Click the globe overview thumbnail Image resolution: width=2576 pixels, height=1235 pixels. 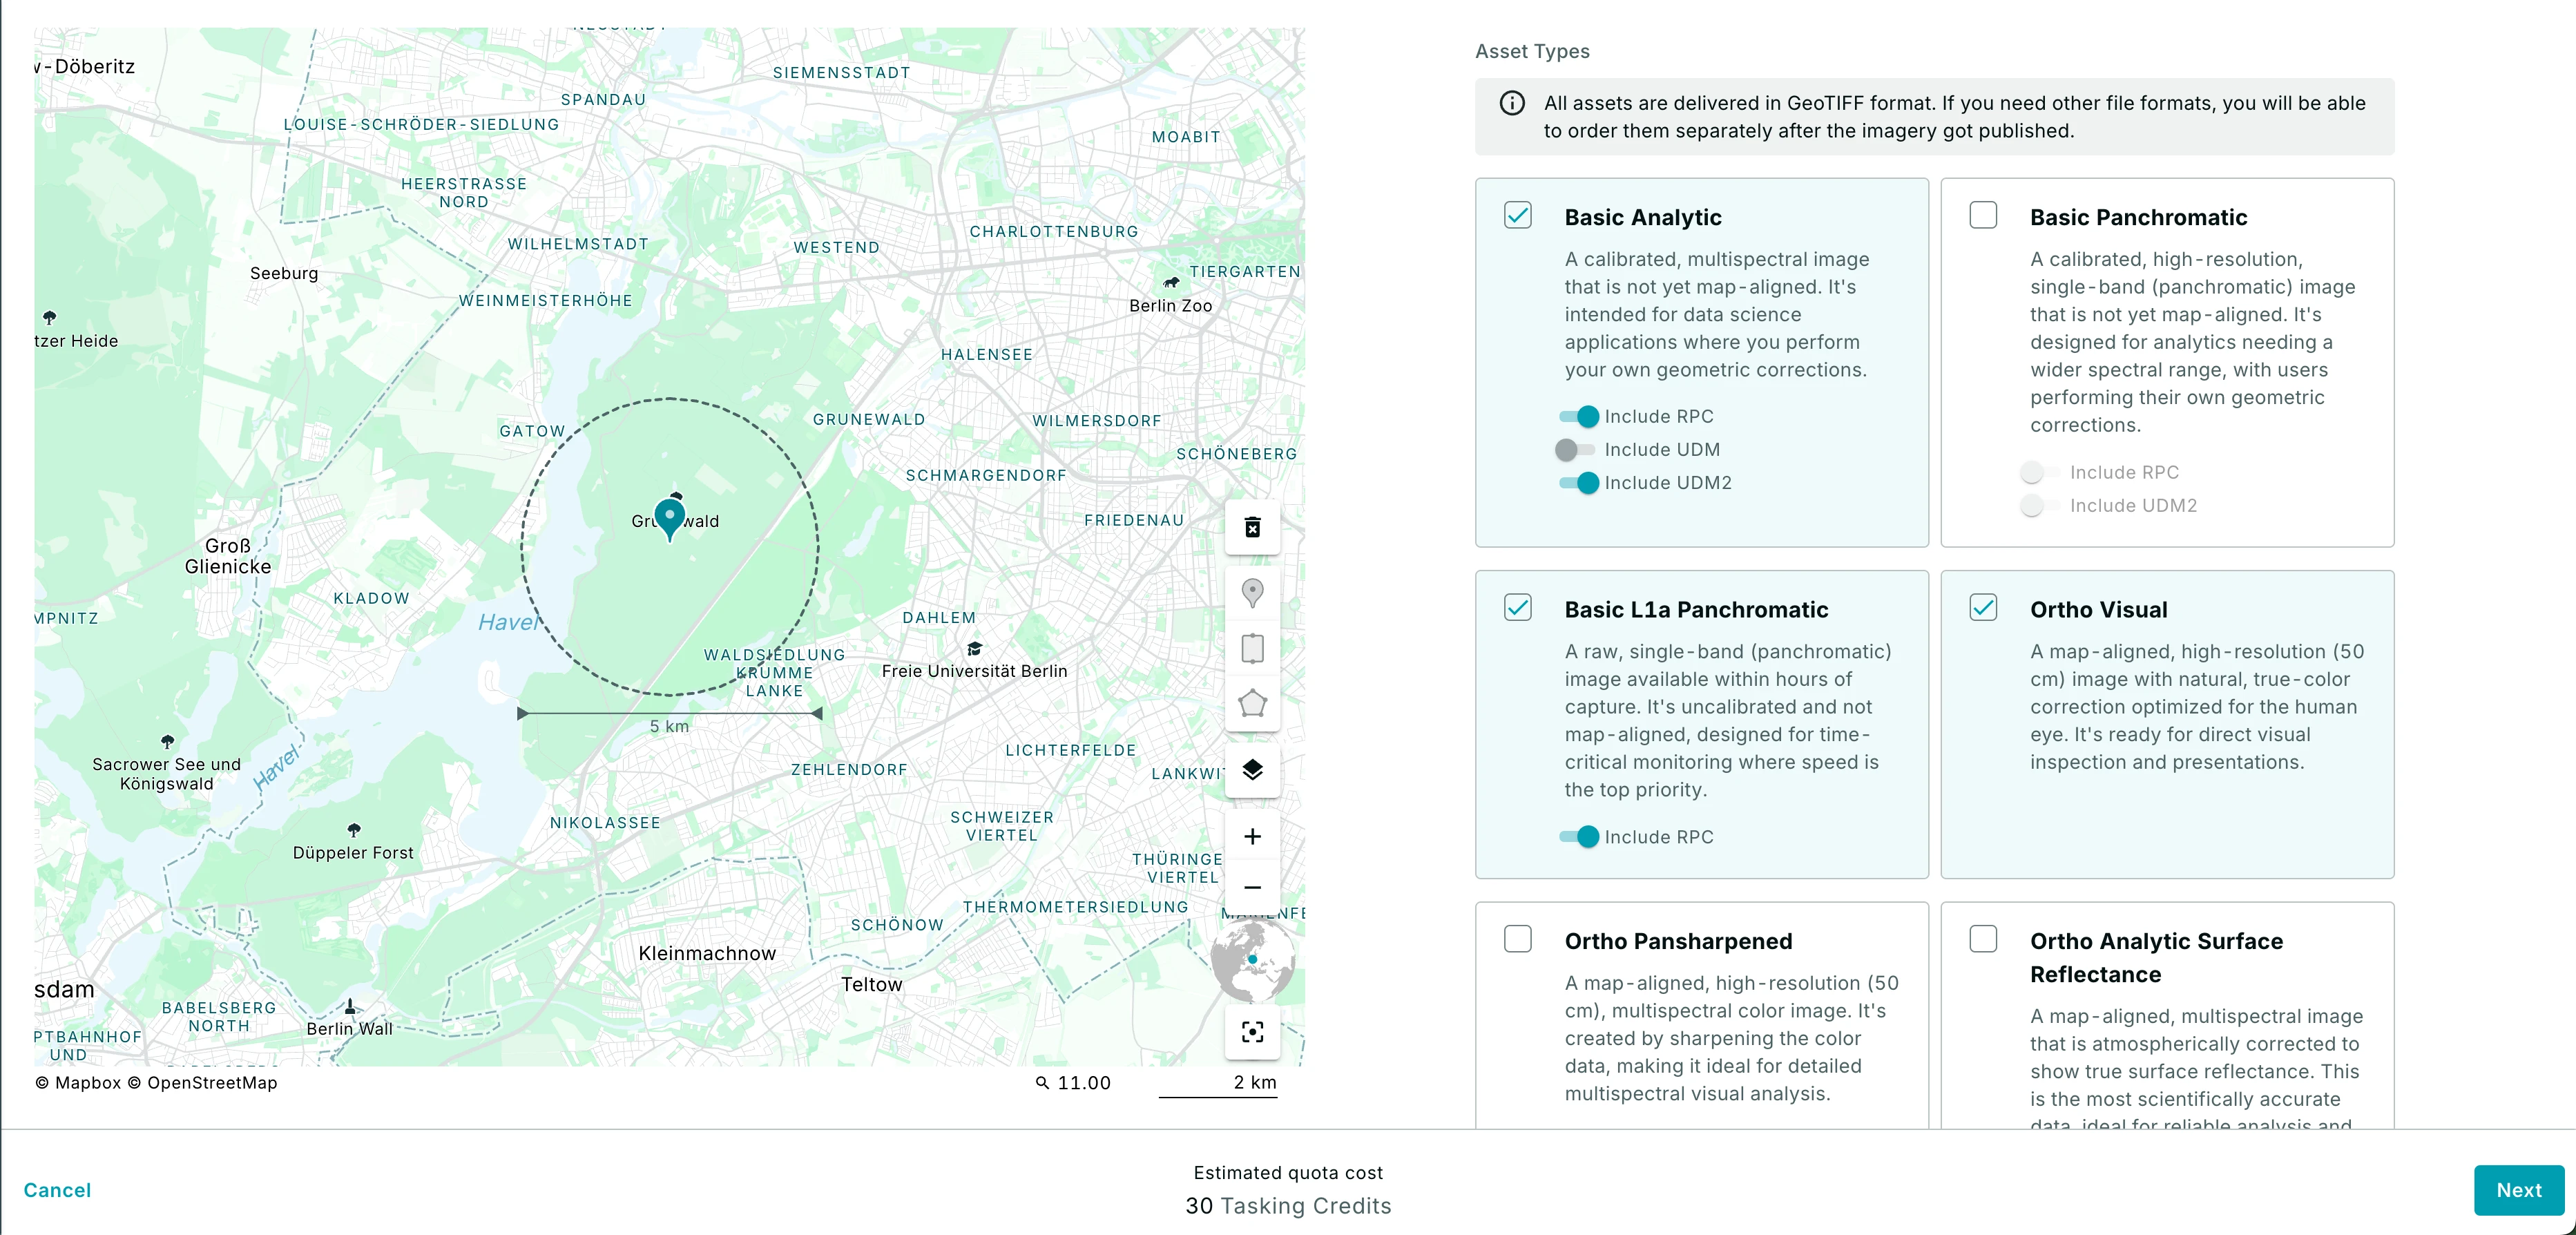(x=1252, y=961)
